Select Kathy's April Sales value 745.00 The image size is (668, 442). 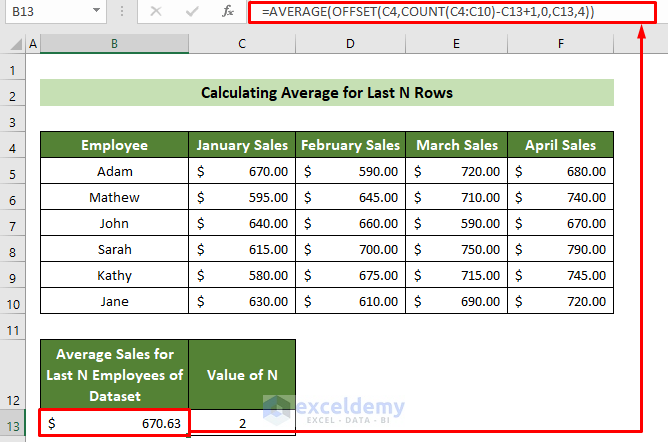coord(560,275)
